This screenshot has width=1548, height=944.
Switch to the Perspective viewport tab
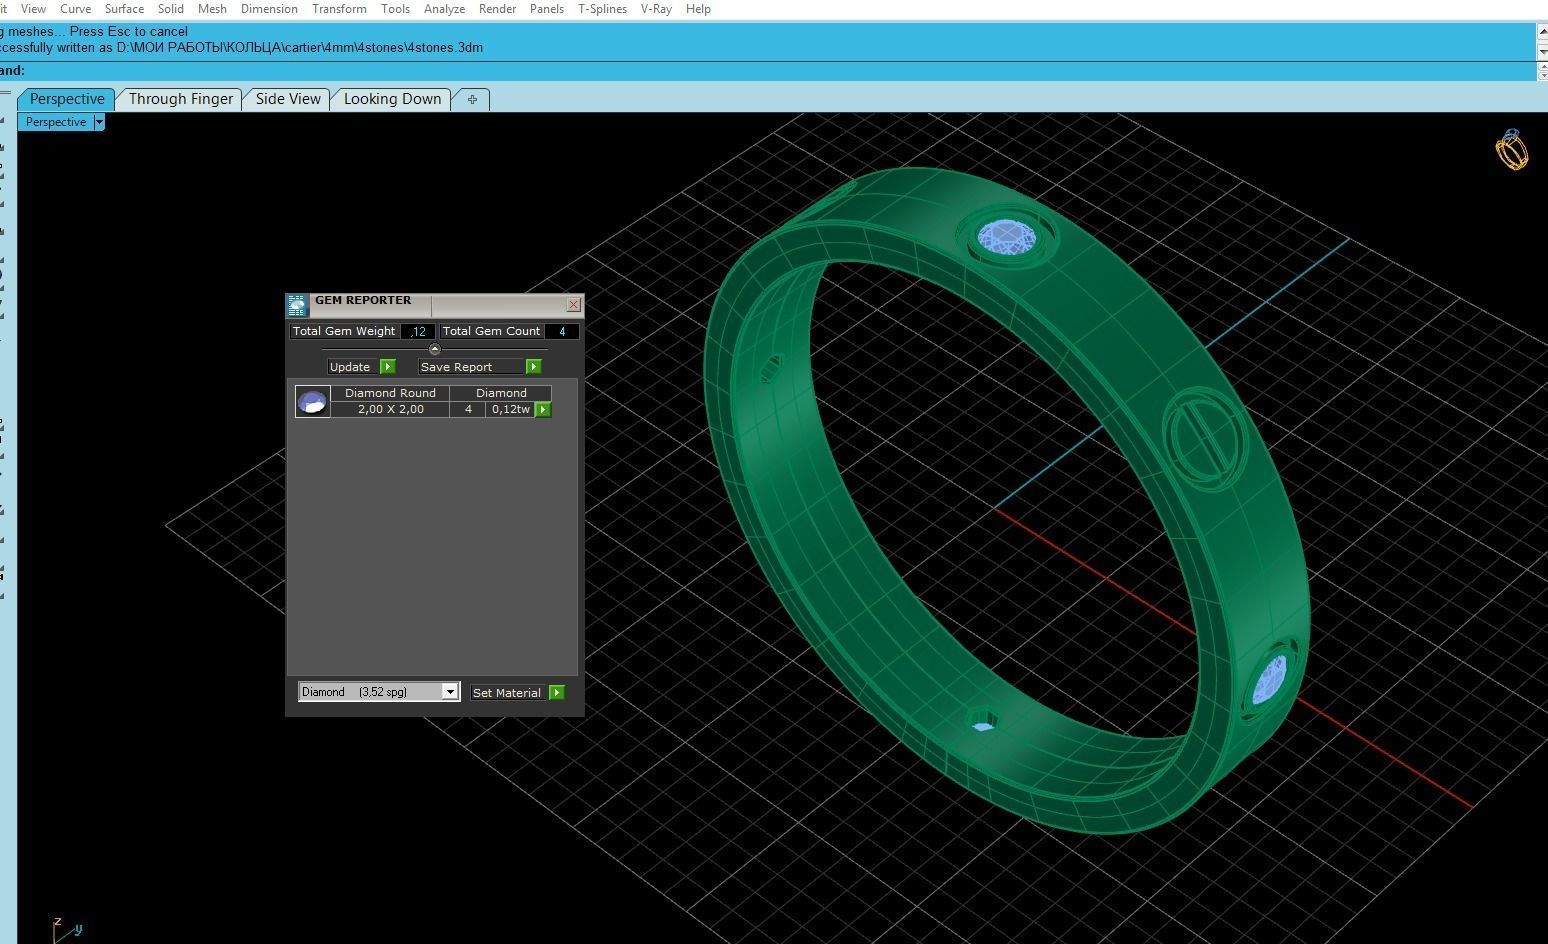point(66,99)
